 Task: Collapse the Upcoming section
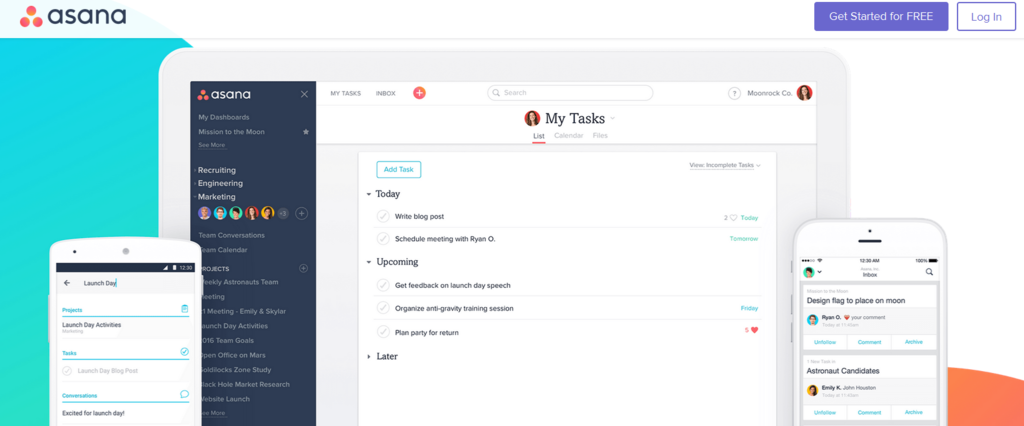coord(369,262)
